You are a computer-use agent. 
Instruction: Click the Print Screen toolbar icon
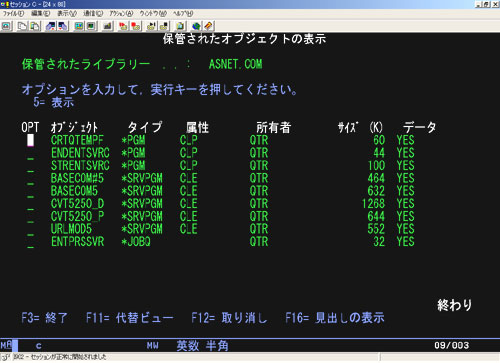[7, 26]
